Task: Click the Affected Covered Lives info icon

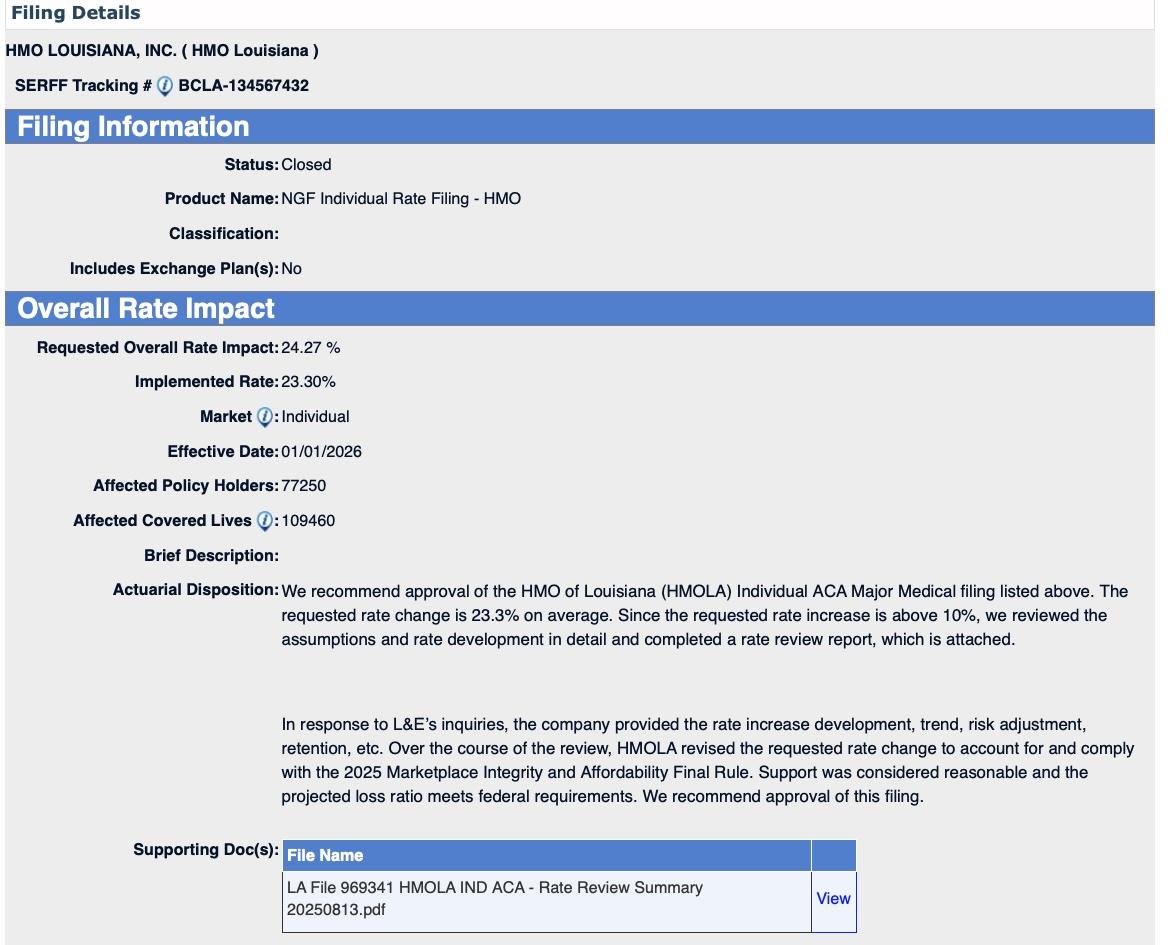Action: [x=264, y=521]
